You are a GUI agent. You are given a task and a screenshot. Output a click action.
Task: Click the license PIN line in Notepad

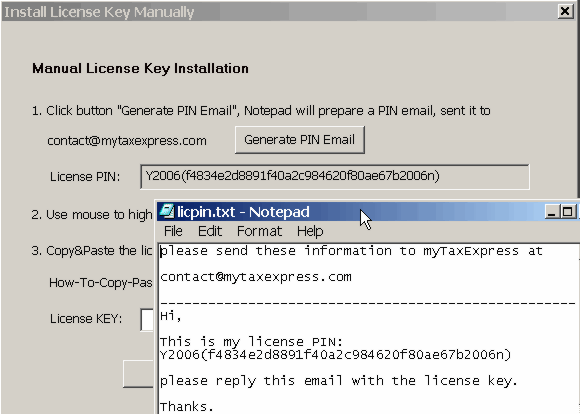[x=335, y=355]
